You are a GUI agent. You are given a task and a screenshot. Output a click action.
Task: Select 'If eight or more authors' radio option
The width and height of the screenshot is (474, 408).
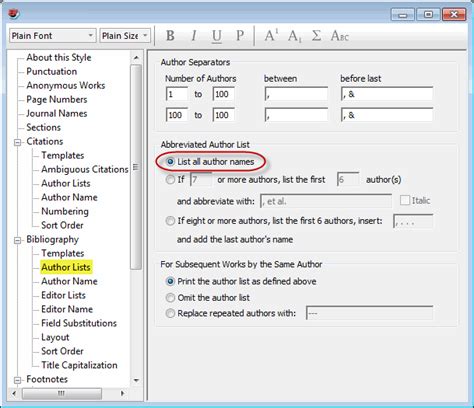point(170,221)
